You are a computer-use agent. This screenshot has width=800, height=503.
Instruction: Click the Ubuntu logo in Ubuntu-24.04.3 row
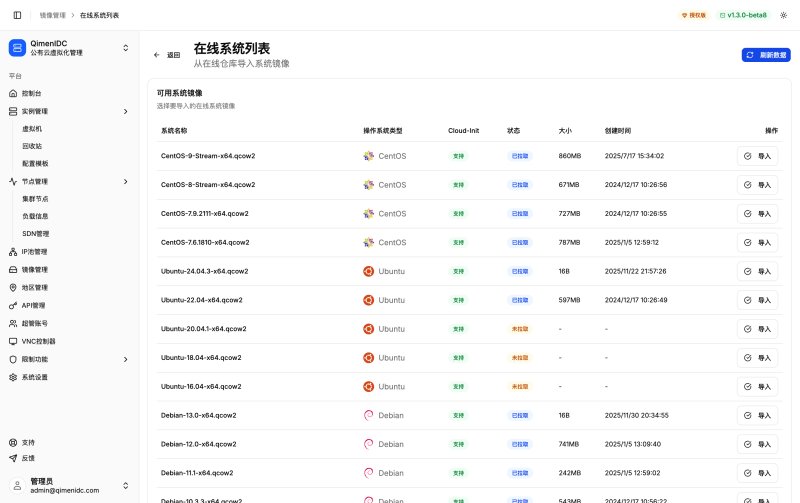tap(368, 271)
